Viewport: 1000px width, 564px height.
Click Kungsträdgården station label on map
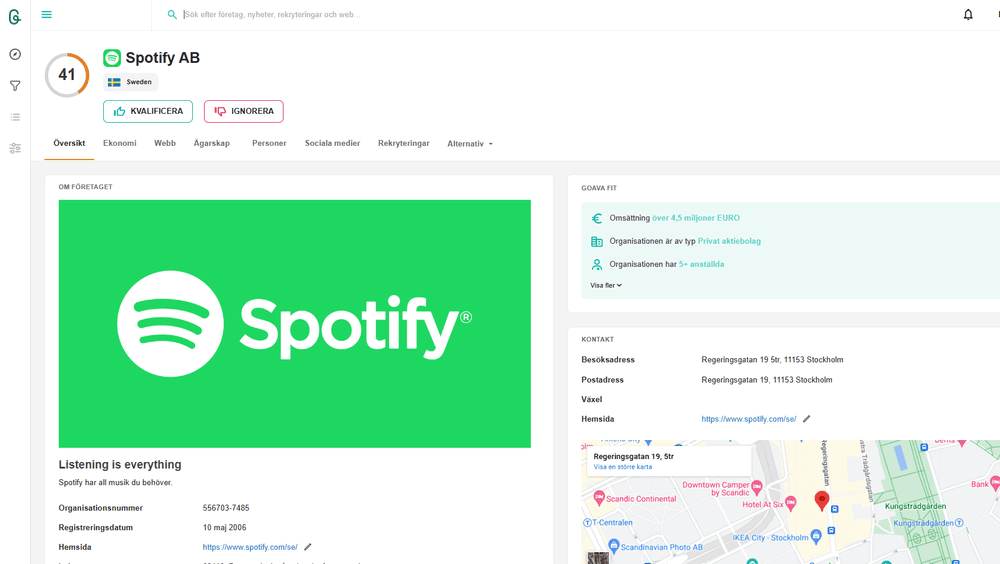(x=928, y=523)
